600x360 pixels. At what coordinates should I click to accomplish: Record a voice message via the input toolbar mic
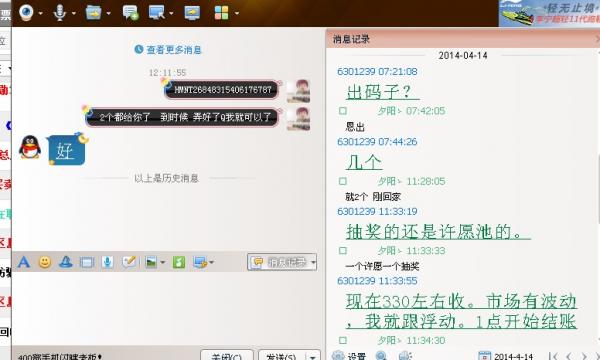(108, 262)
